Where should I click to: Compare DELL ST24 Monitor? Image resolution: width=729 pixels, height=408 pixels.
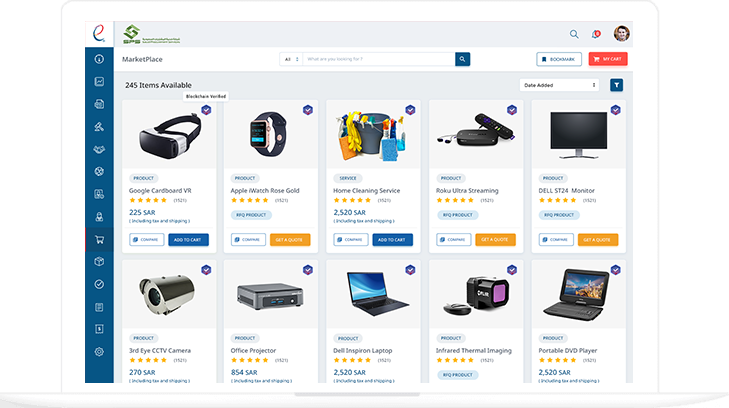[x=556, y=240]
